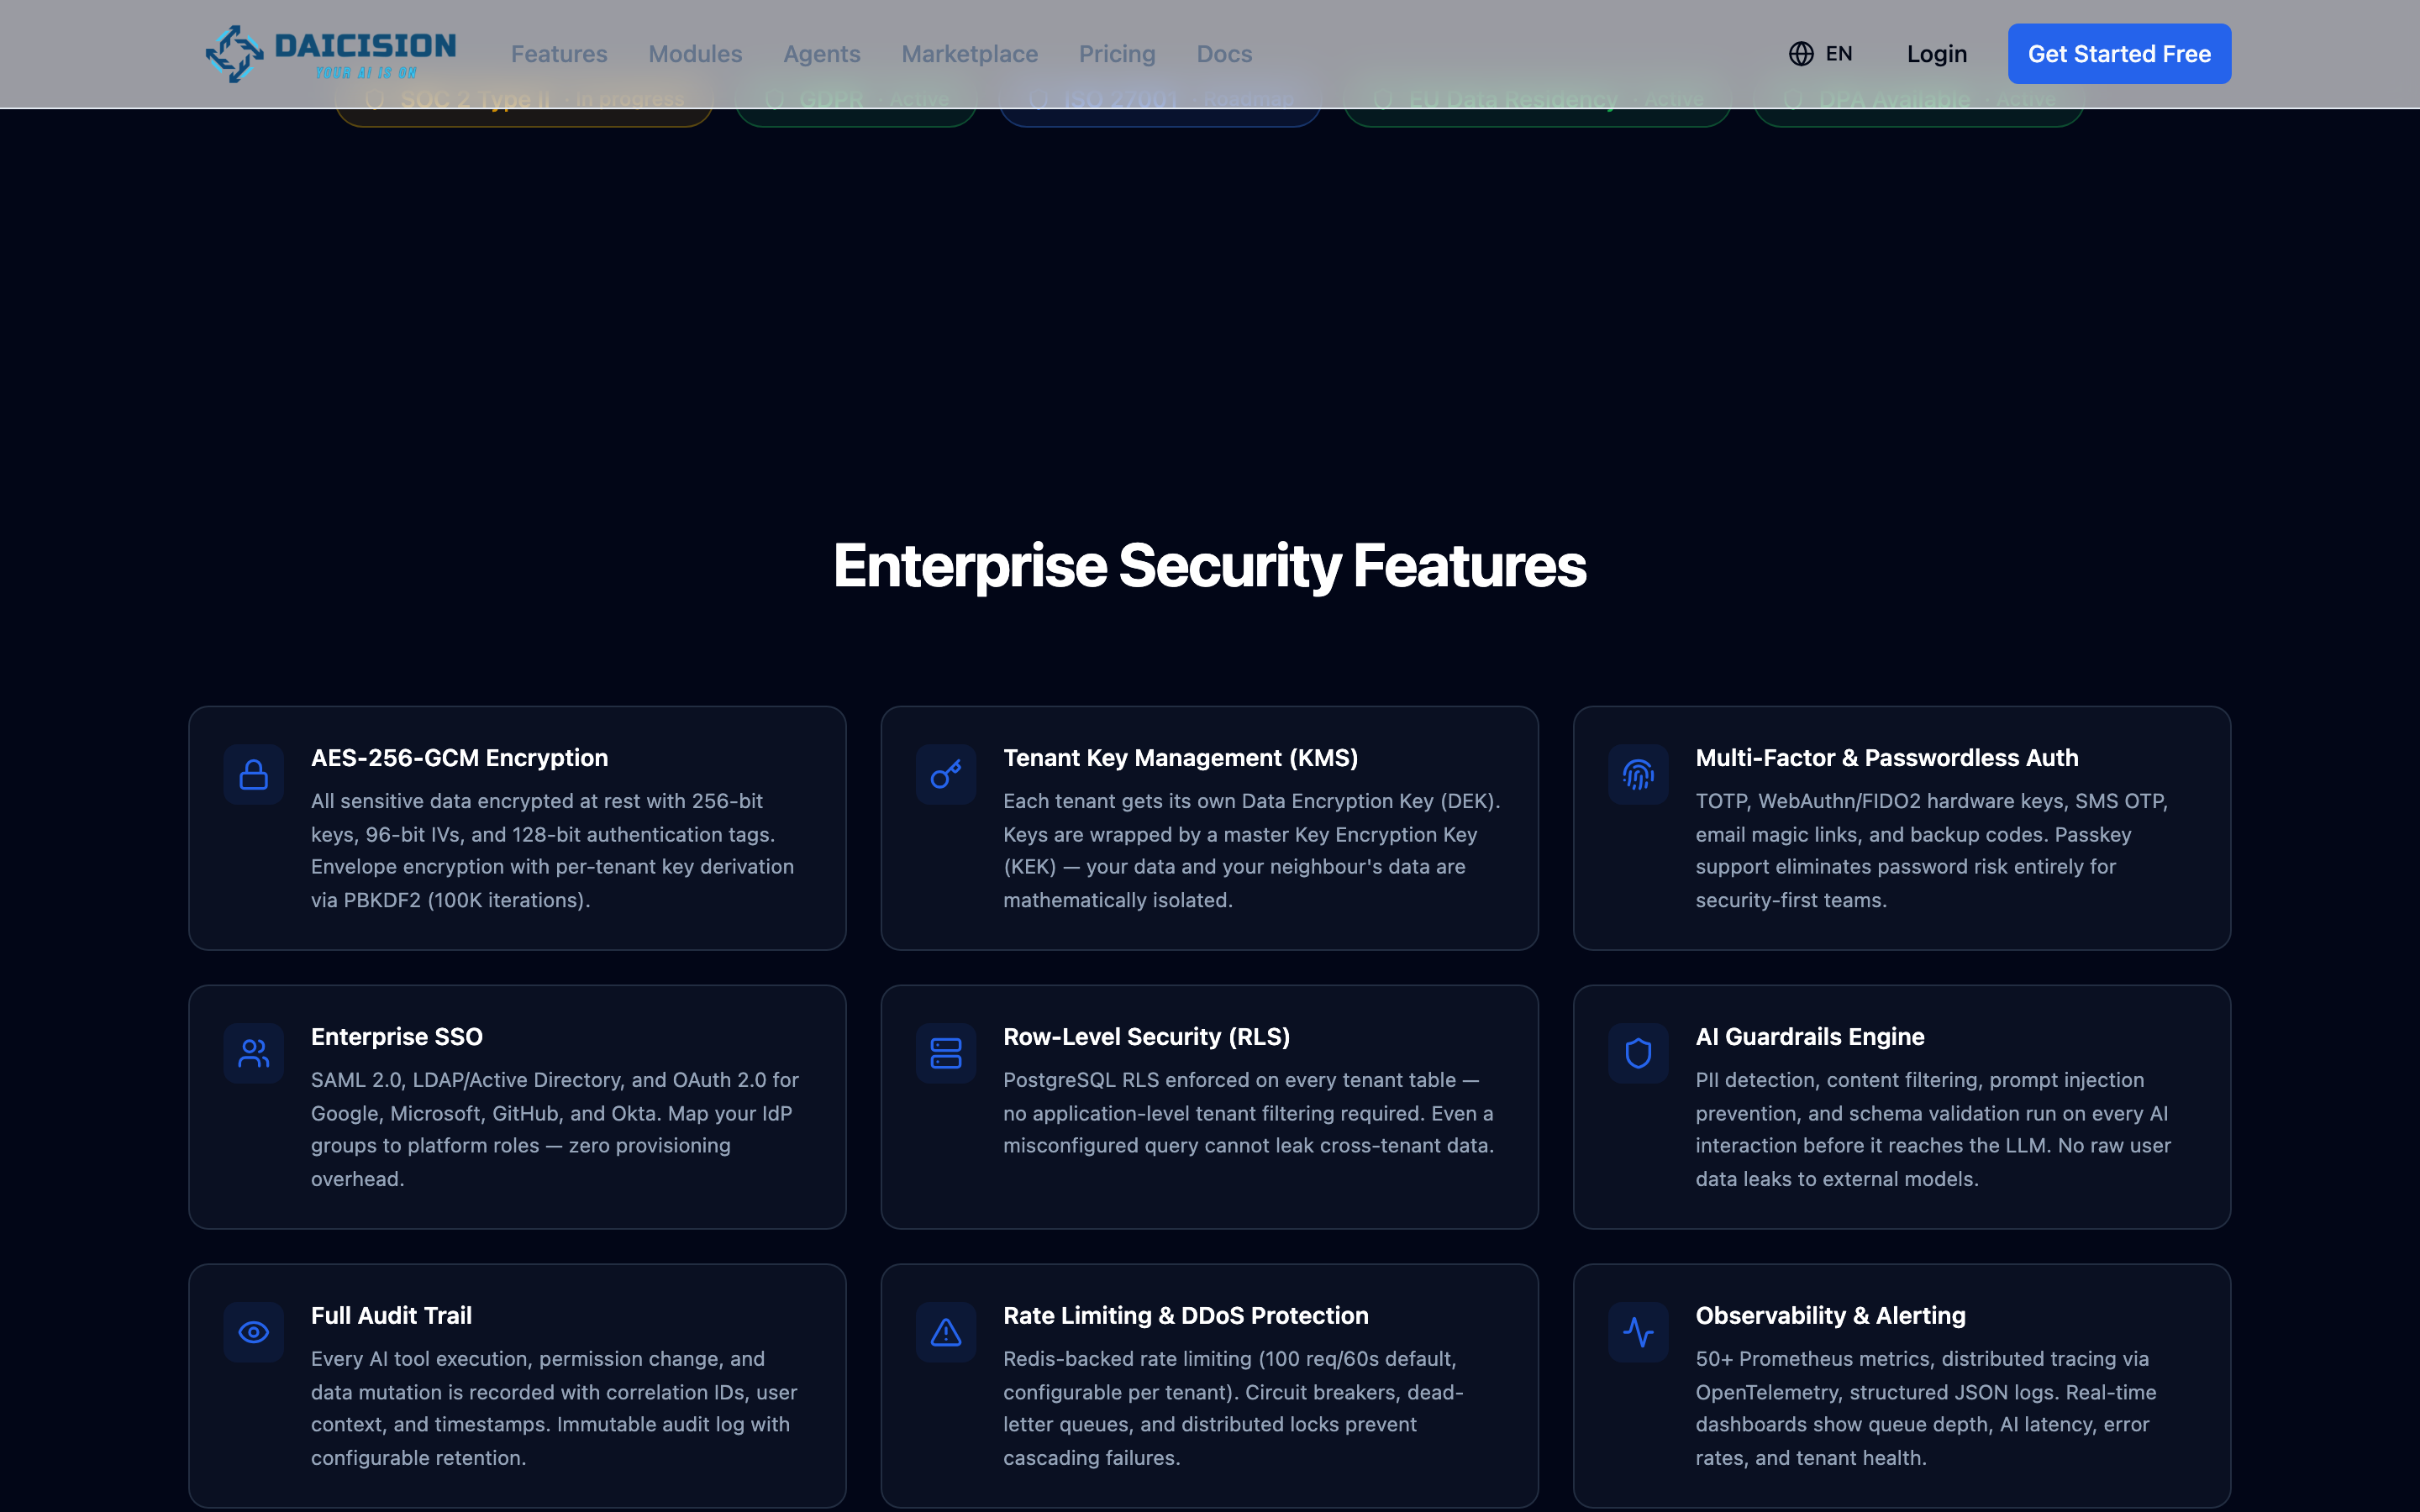Click the Enterprise SSO title
This screenshot has width=2420, height=1512.
tap(396, 1037)
